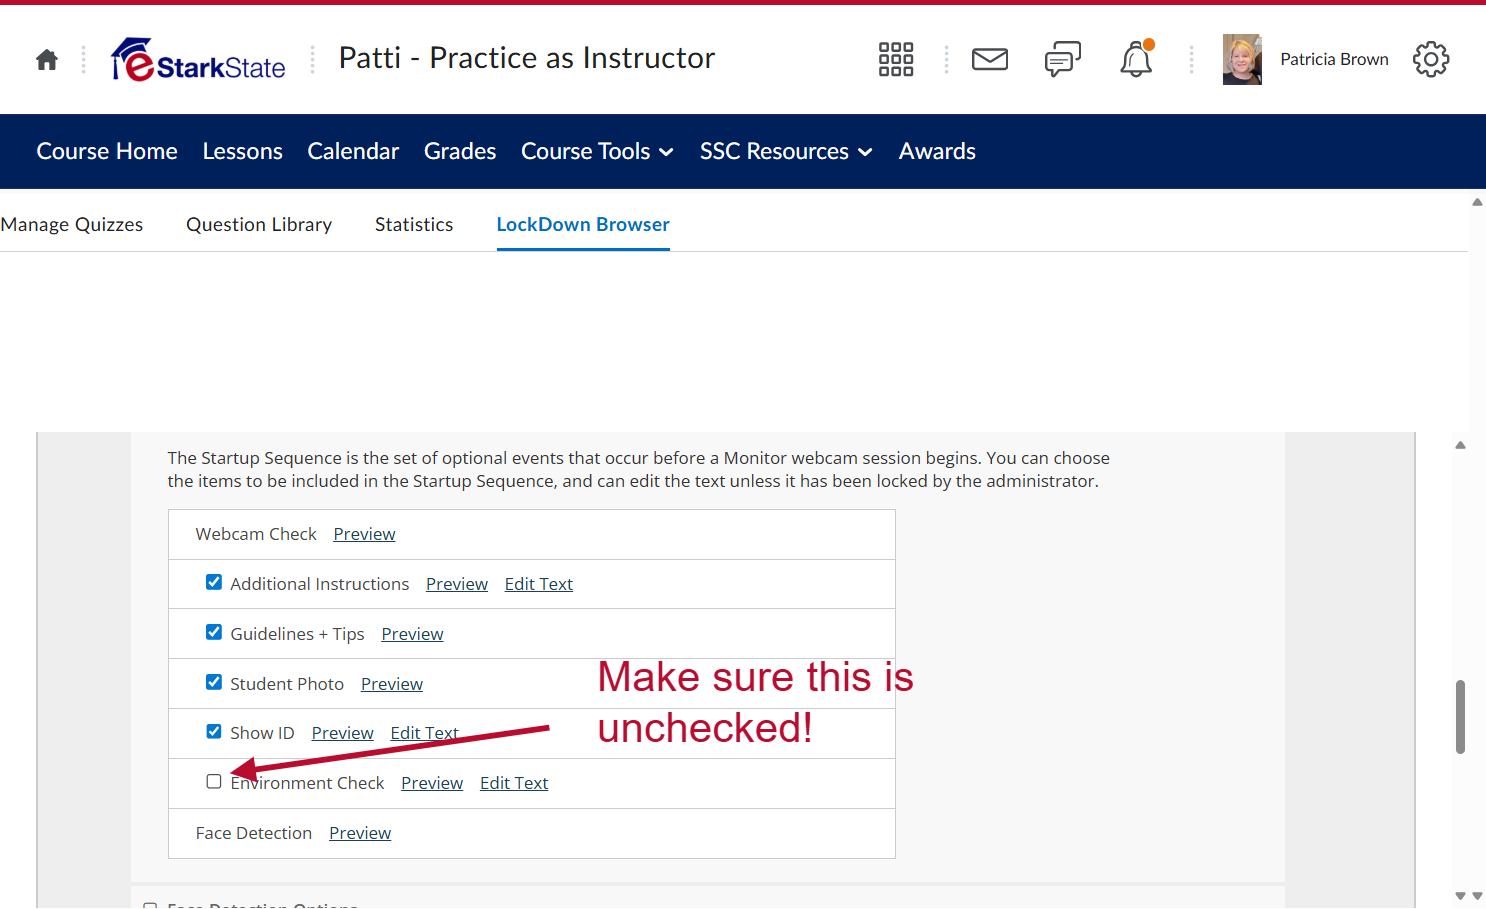Uncheck the Student Photo checkbox
The image size is (1486, 909).
(x=214, y=682)
